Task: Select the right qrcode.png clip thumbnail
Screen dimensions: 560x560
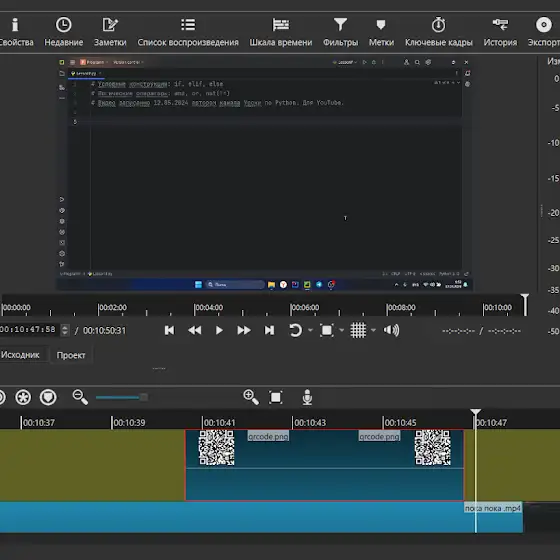Action: coord(432,448)
